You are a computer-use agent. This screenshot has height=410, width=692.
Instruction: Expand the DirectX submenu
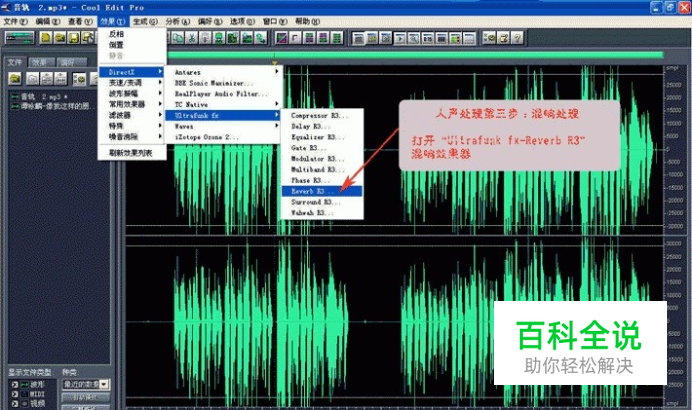click(x=132, y=72)
